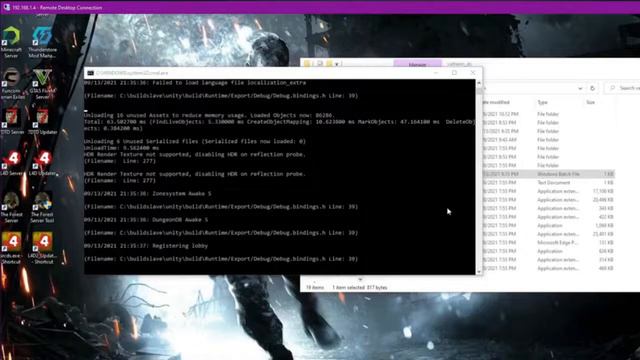The image size is (640, 360).
Task: Click the 'Failed to load language file' console line
Action: tap(195, 82)
